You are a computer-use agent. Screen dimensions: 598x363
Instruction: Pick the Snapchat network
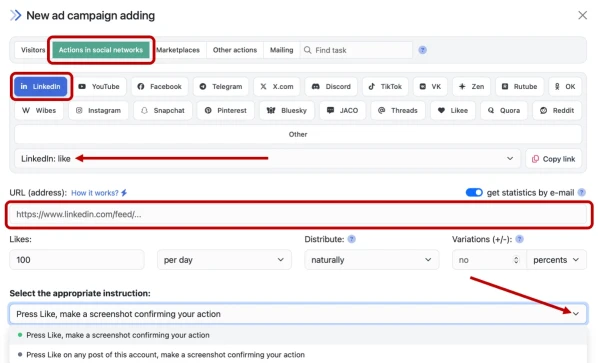(163, 111)
